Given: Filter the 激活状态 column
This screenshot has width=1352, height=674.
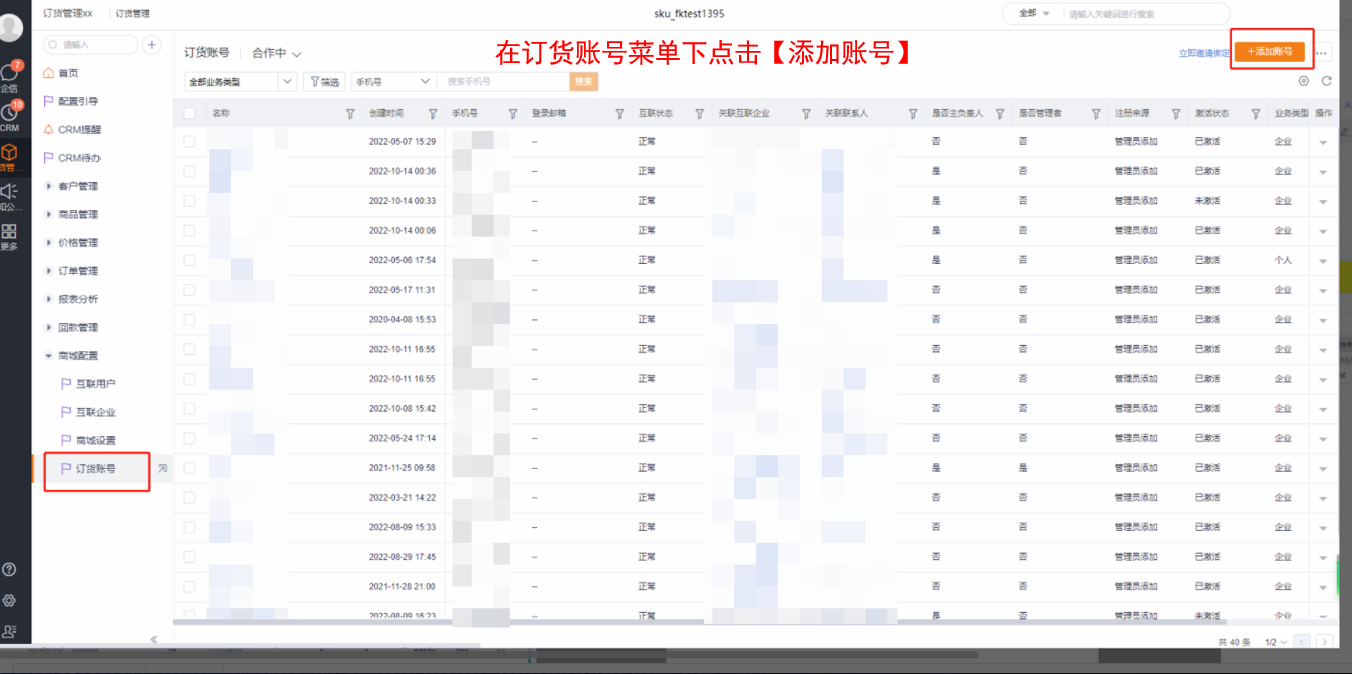Looking at the screenshot, I should coord(1256,113).
